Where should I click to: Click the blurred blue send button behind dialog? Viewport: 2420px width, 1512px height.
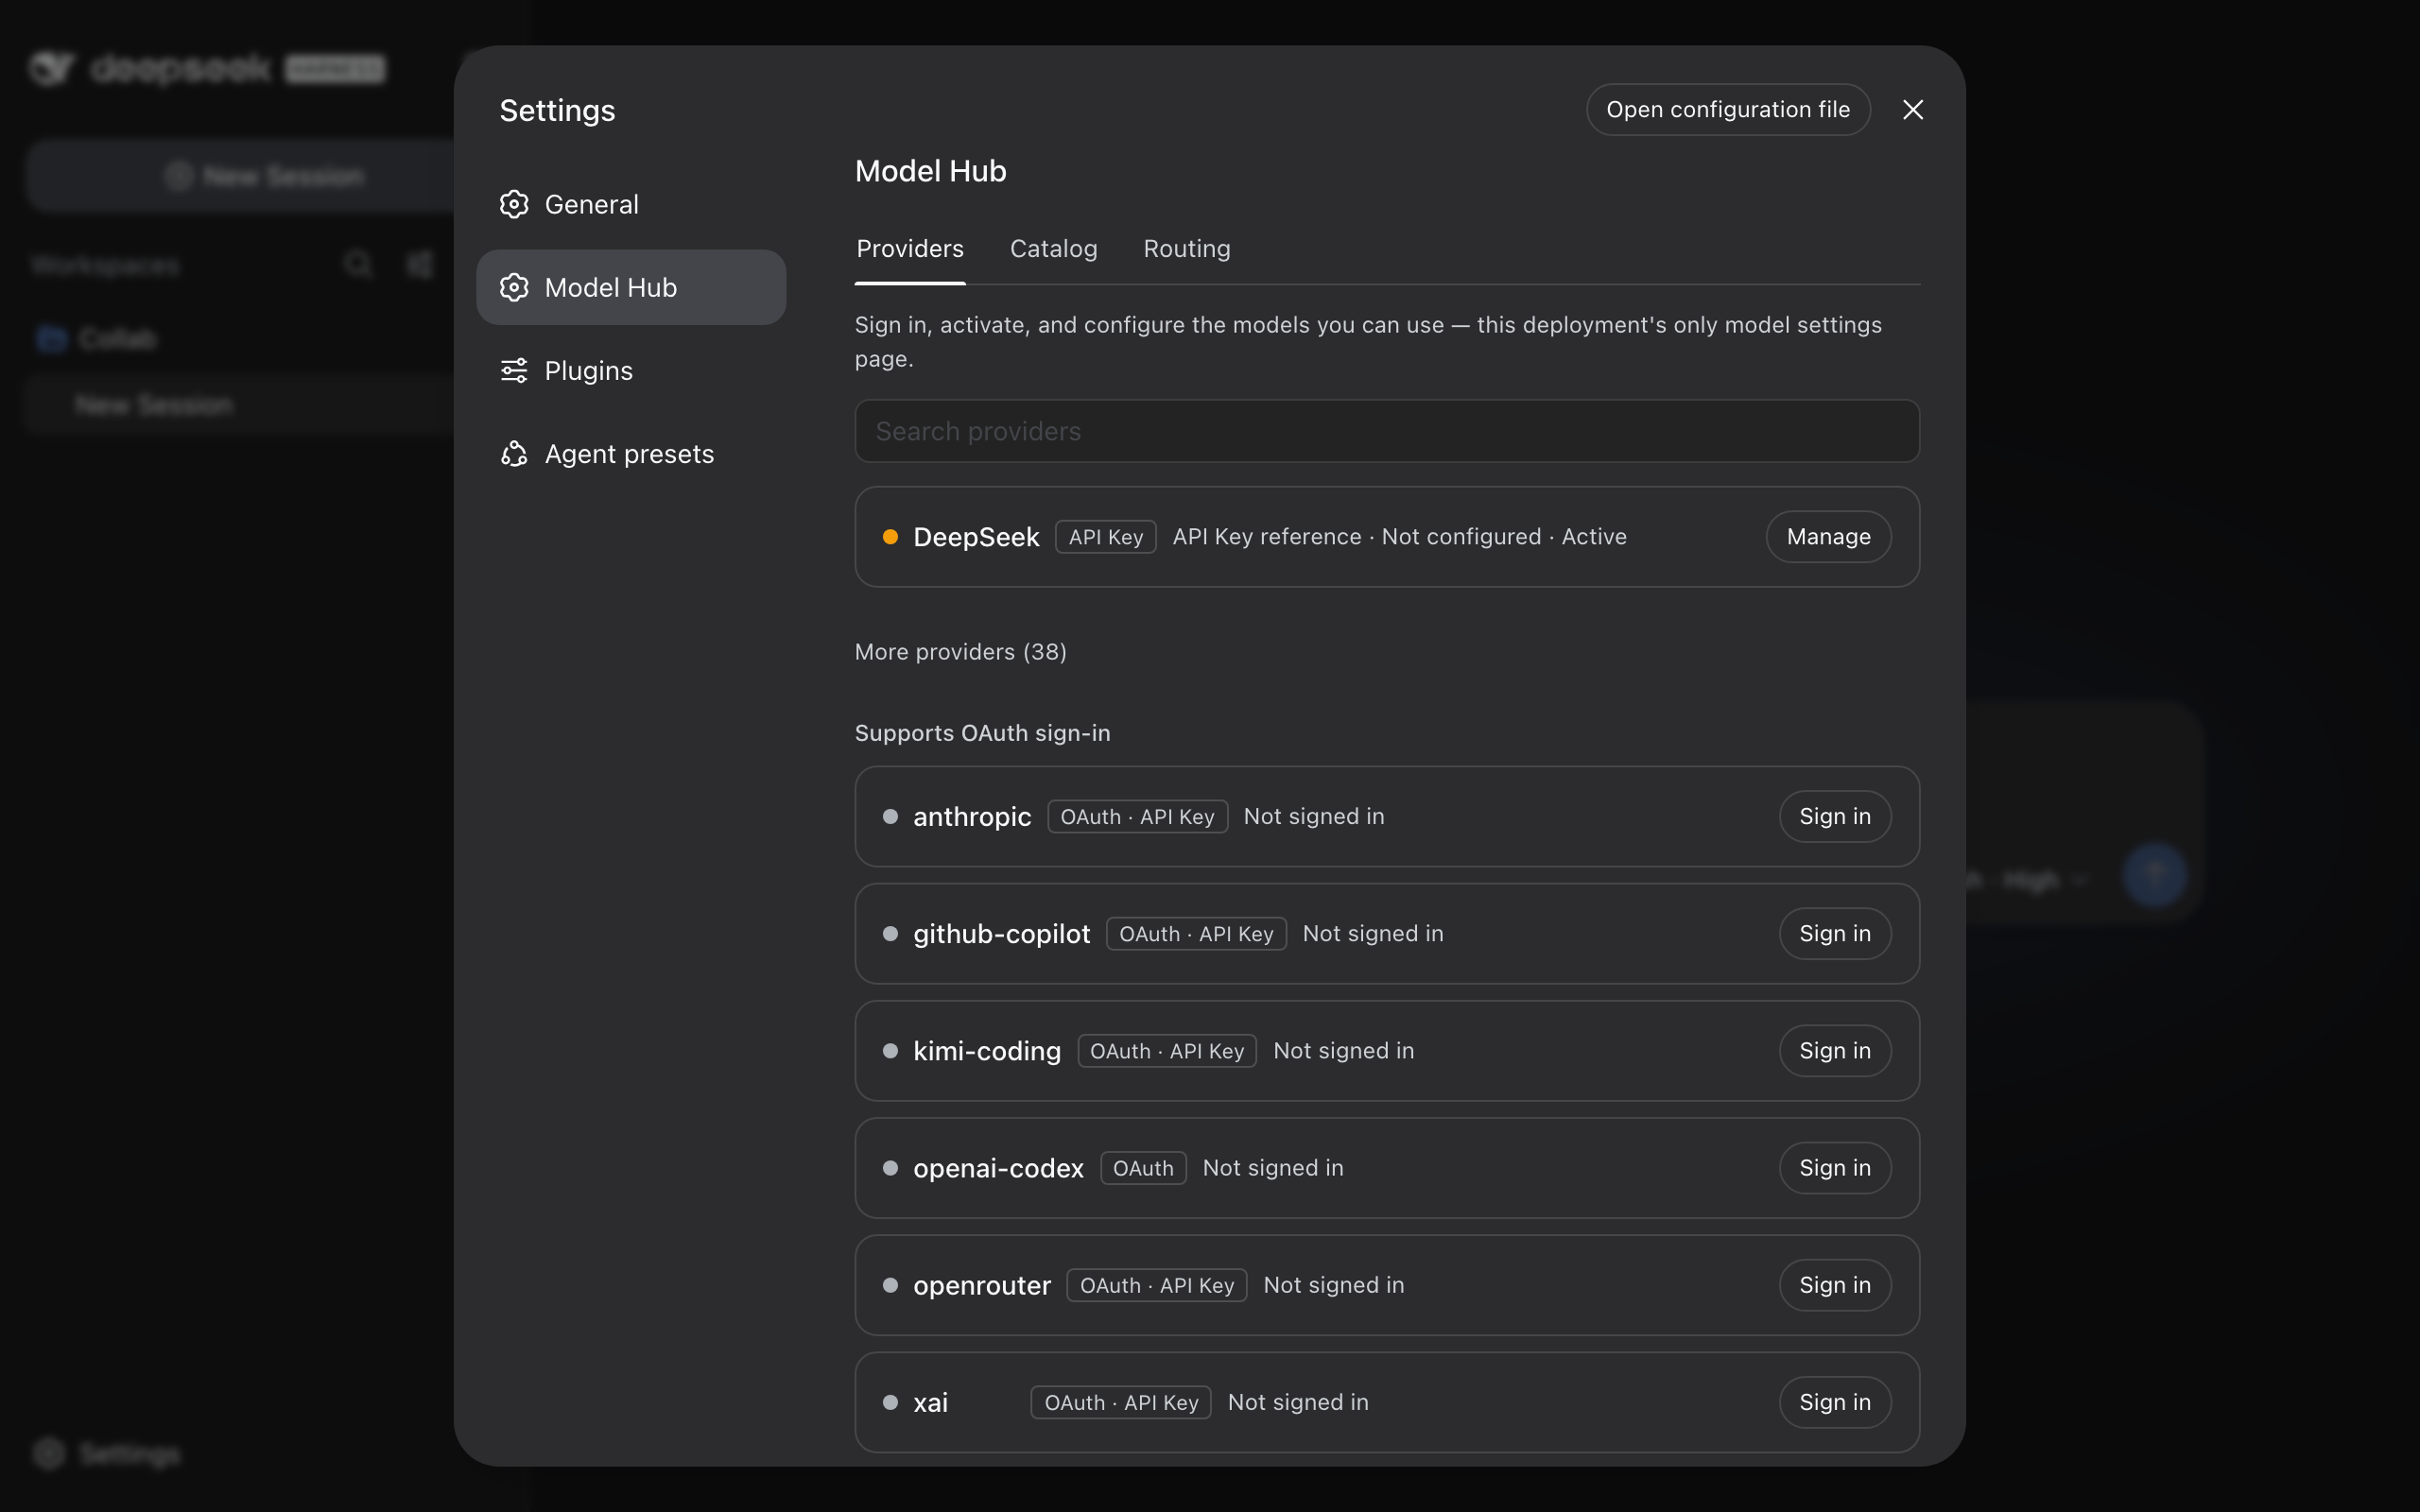(x=2155, y=875)
